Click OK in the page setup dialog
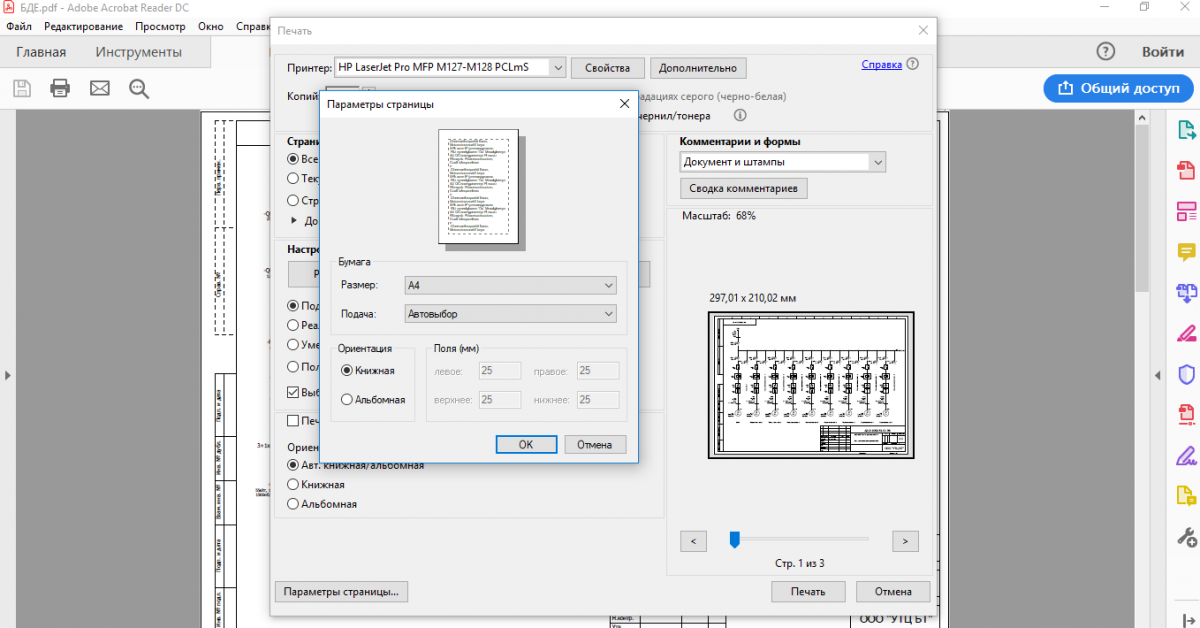The width and height of the screenshot is (1200, 628). point(525,445)
